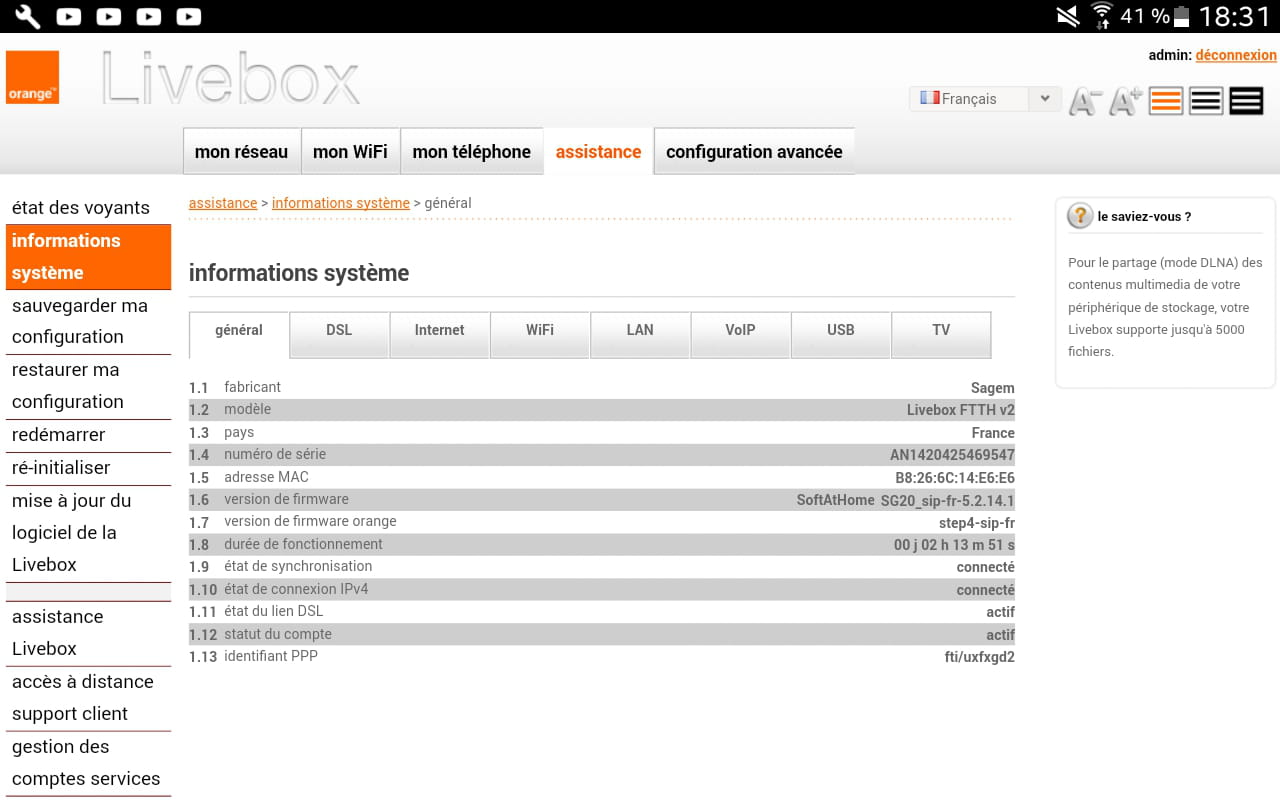Viewport: 1280px width, 800px height.
Task: Select the black-on-white contrast theme icon
Action: coord(1206,101)
